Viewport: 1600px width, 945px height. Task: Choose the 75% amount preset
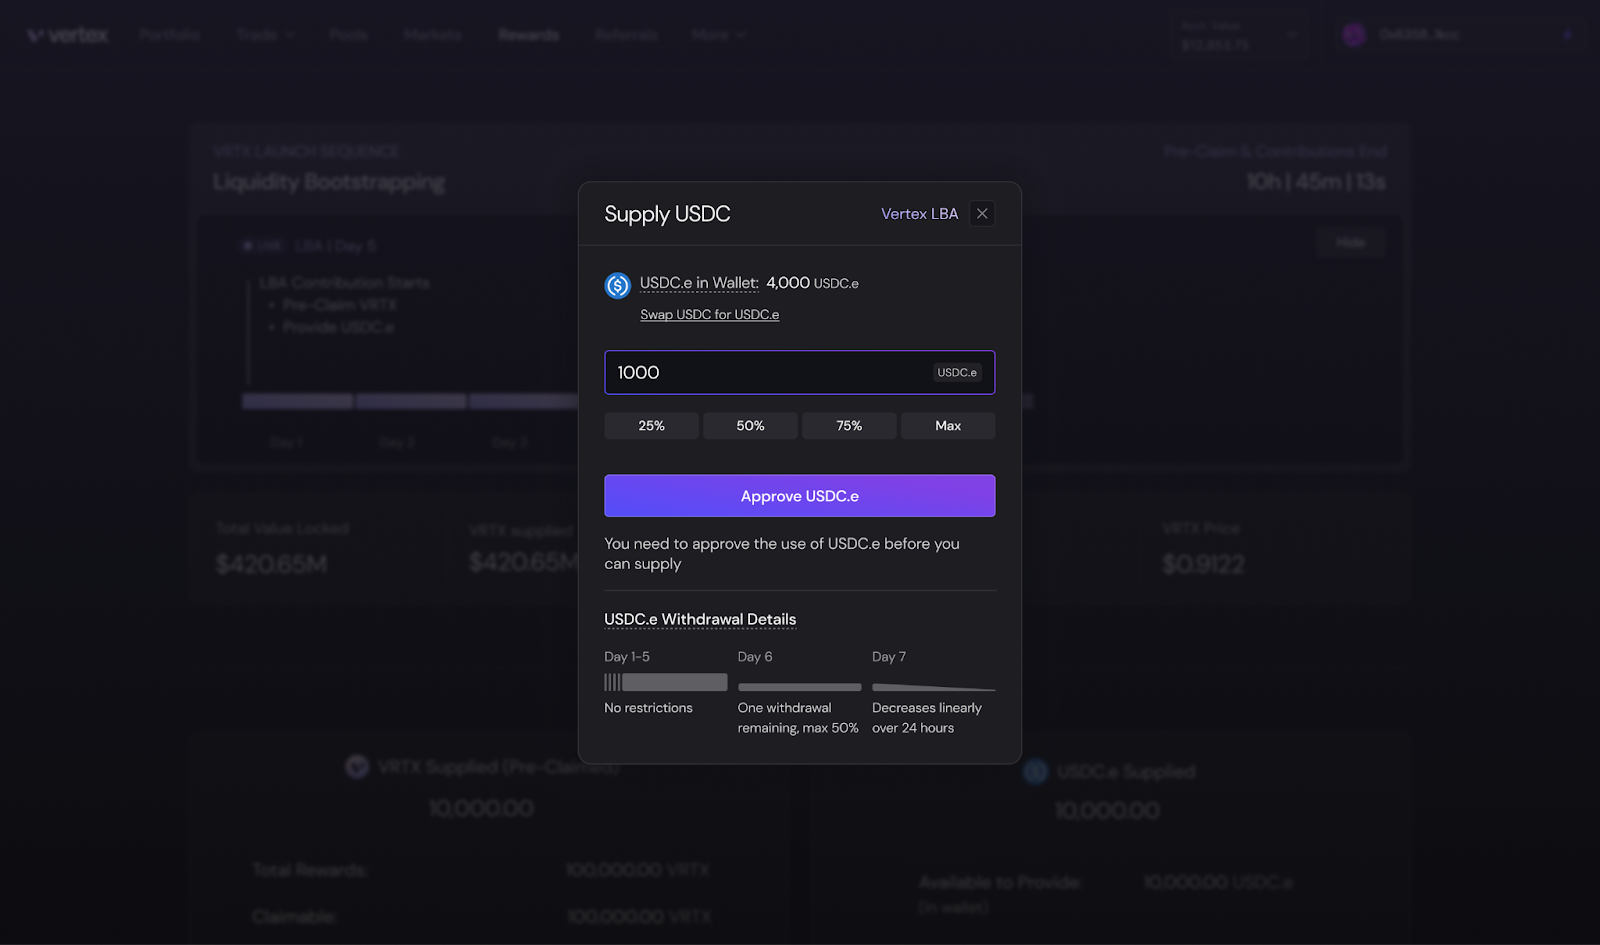(x=849, y=426)
